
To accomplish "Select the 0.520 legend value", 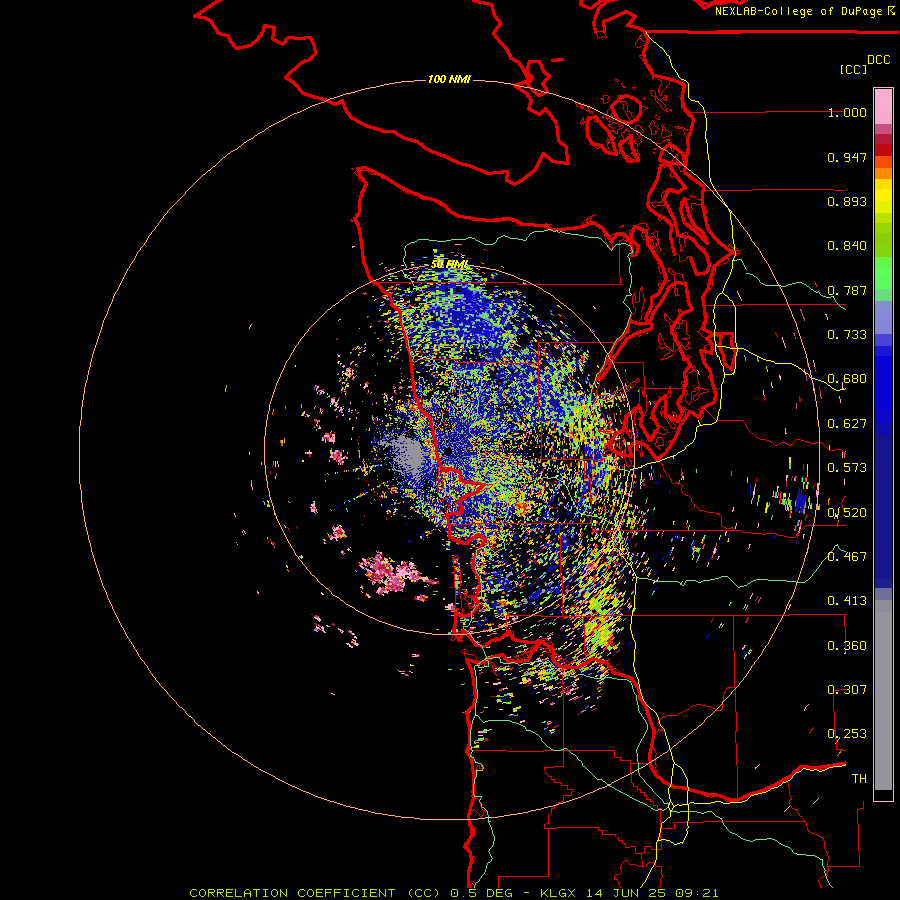I will [847, 513].
